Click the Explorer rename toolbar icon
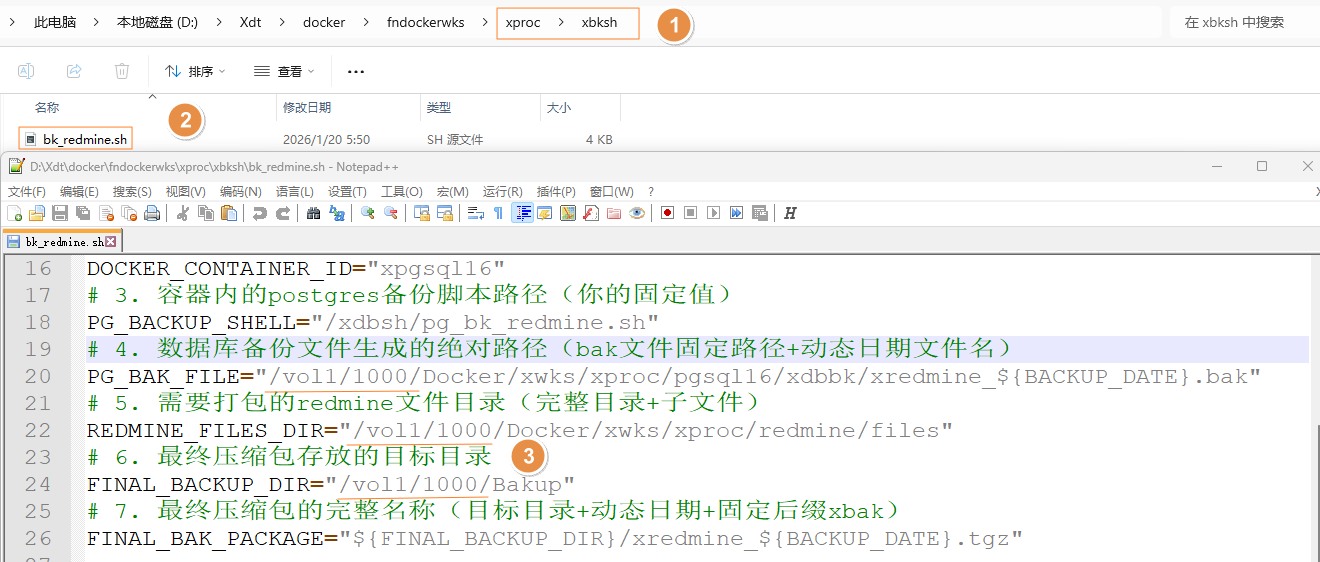The height and width of the screenshot is (562, 1320). pyautogui.click(x=26, y=71)
